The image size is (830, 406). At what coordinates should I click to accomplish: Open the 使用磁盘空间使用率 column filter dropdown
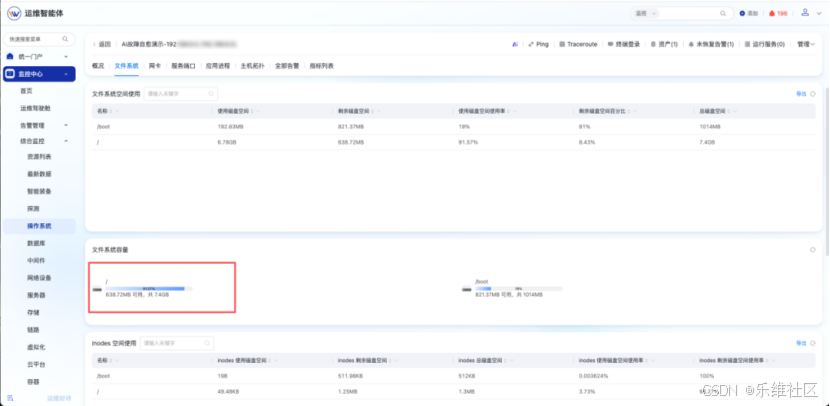pos(515,111)
